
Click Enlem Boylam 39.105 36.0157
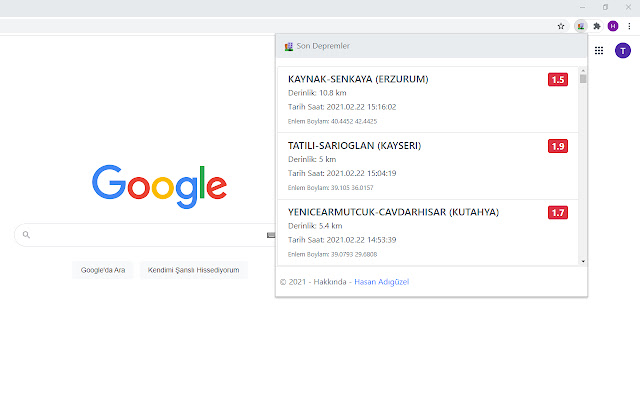pyautogui.click(x=331, y=188)
